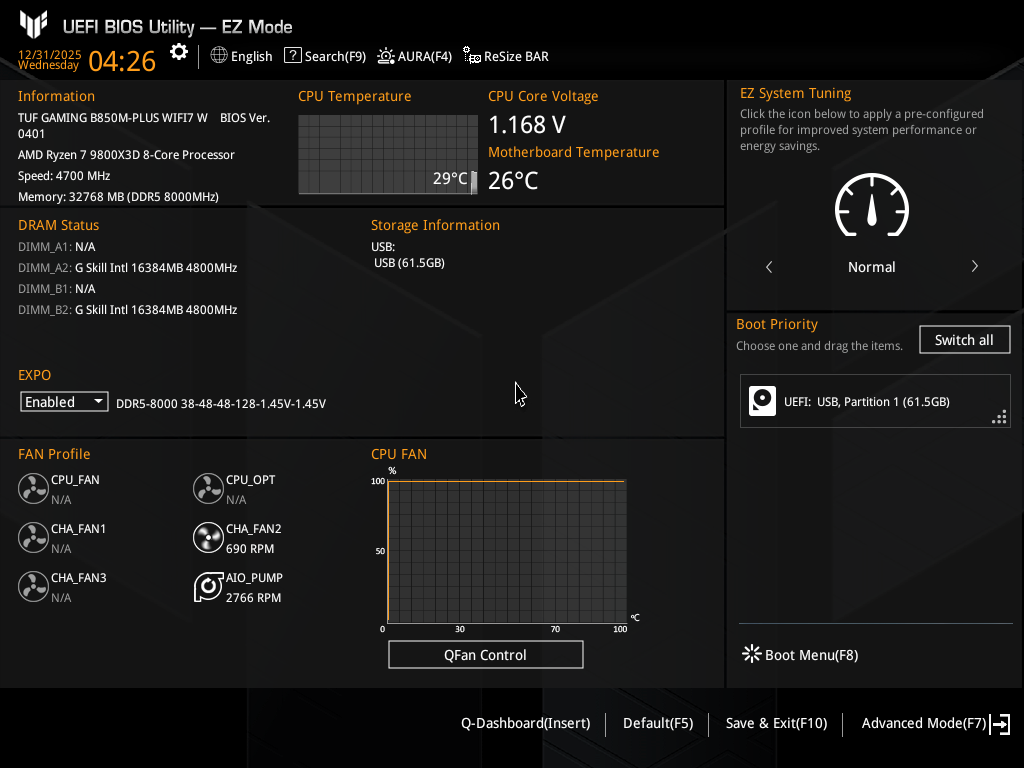Click the globe icon for English language
1024x768 pixels.
pyautogui.click(x=219, y=56)
